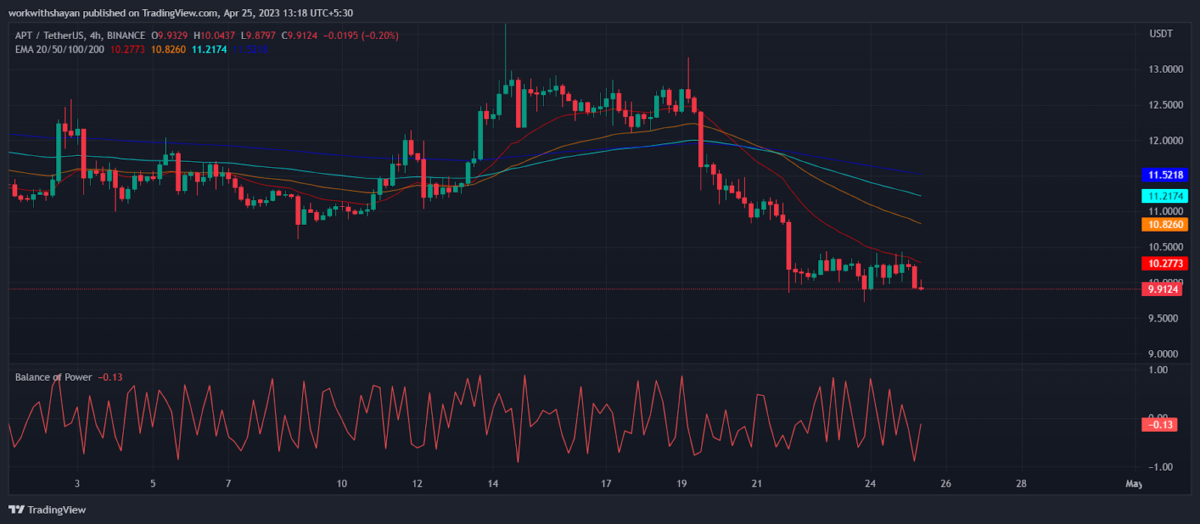
Task: Click the cyan 11.2174 price axis tag
Action: [x=1164, y=196]
